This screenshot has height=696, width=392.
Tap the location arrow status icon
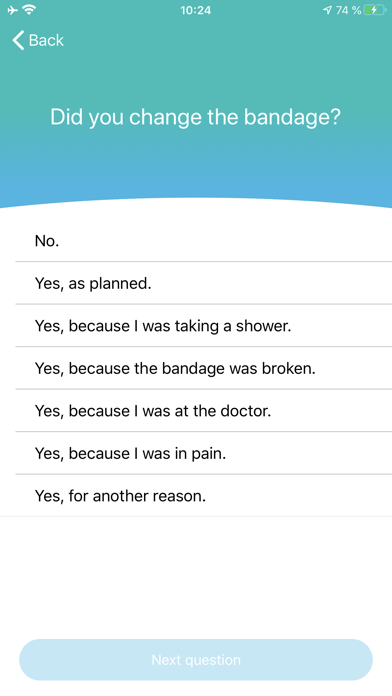[327, 10]
